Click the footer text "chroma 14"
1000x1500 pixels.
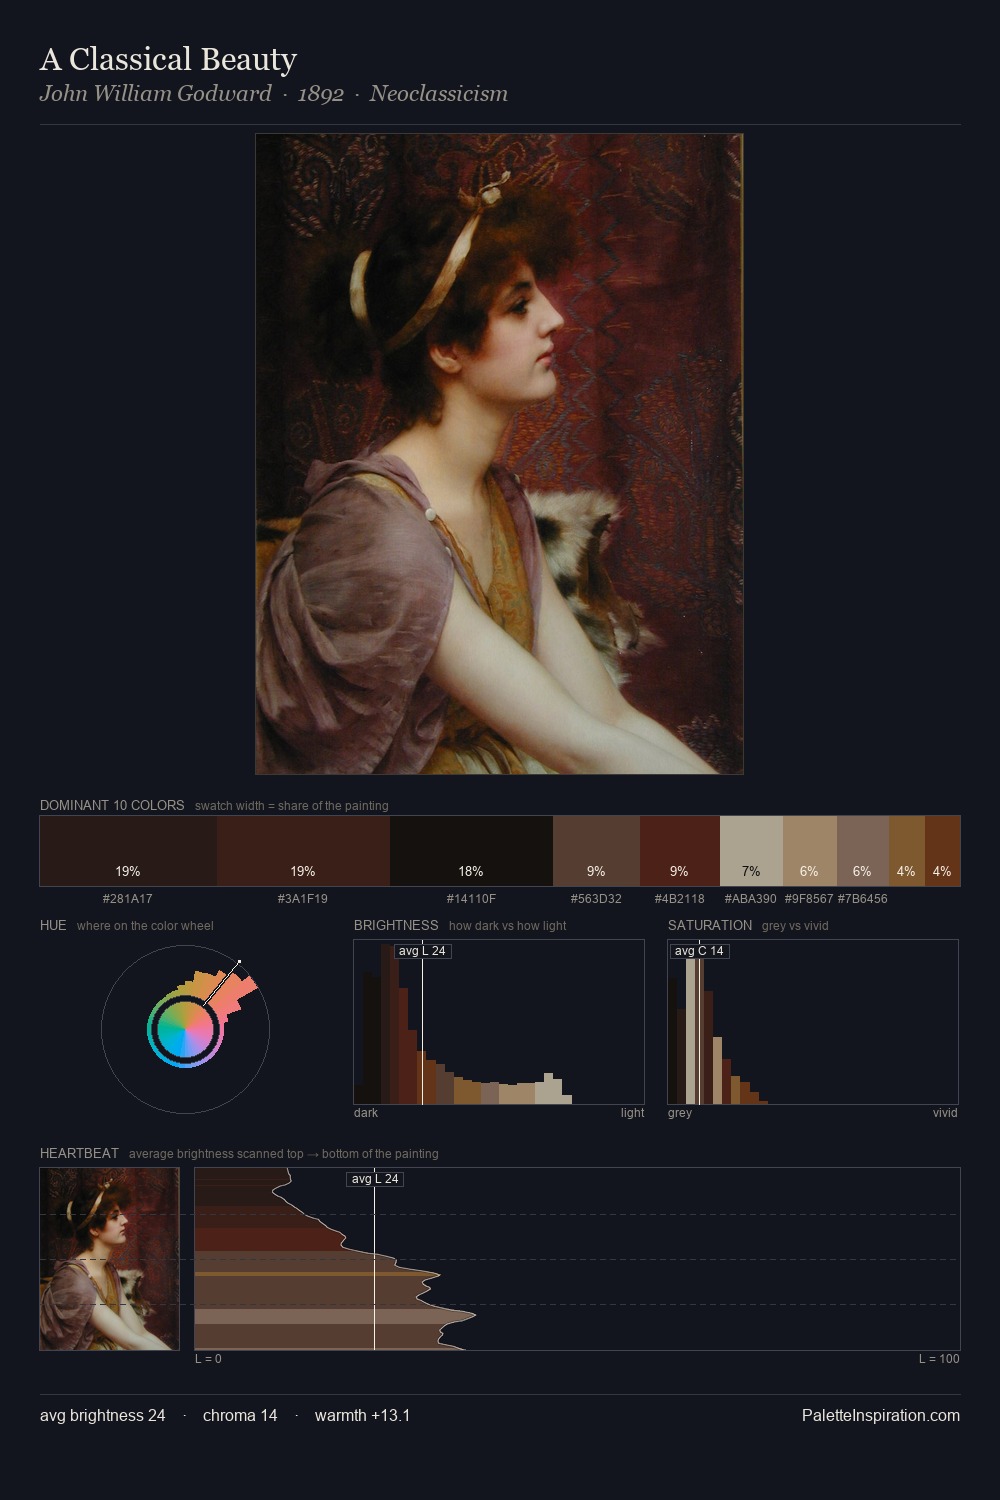coord(240,1415)
